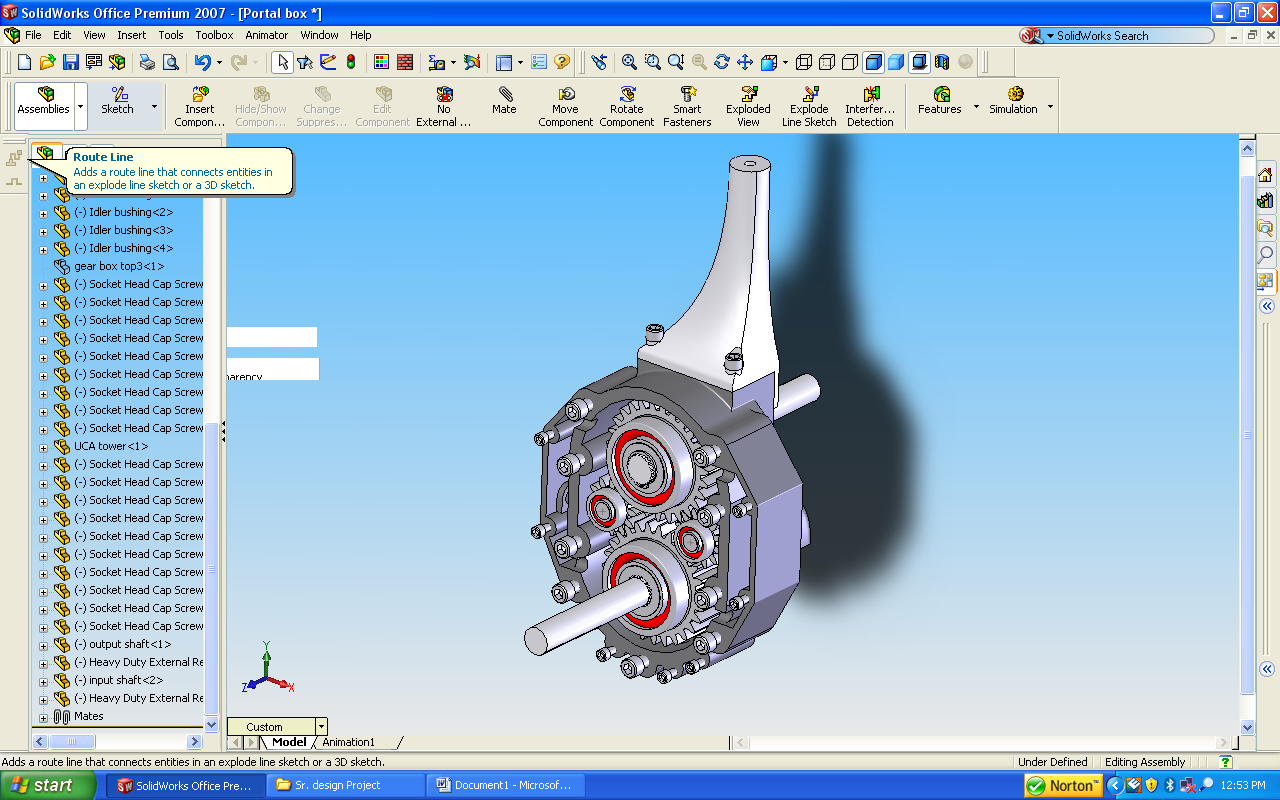Create a new document with New icon
The image size is (1280, 800).
(25, 62)
